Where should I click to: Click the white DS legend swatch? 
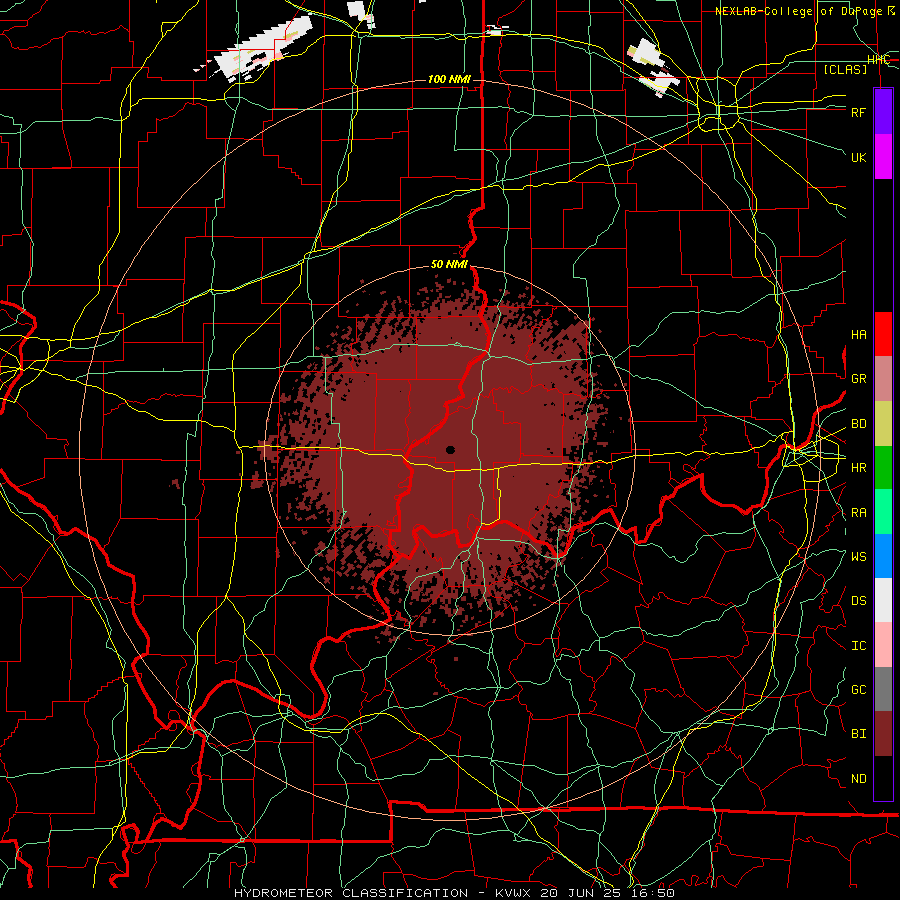pos(883,600)
